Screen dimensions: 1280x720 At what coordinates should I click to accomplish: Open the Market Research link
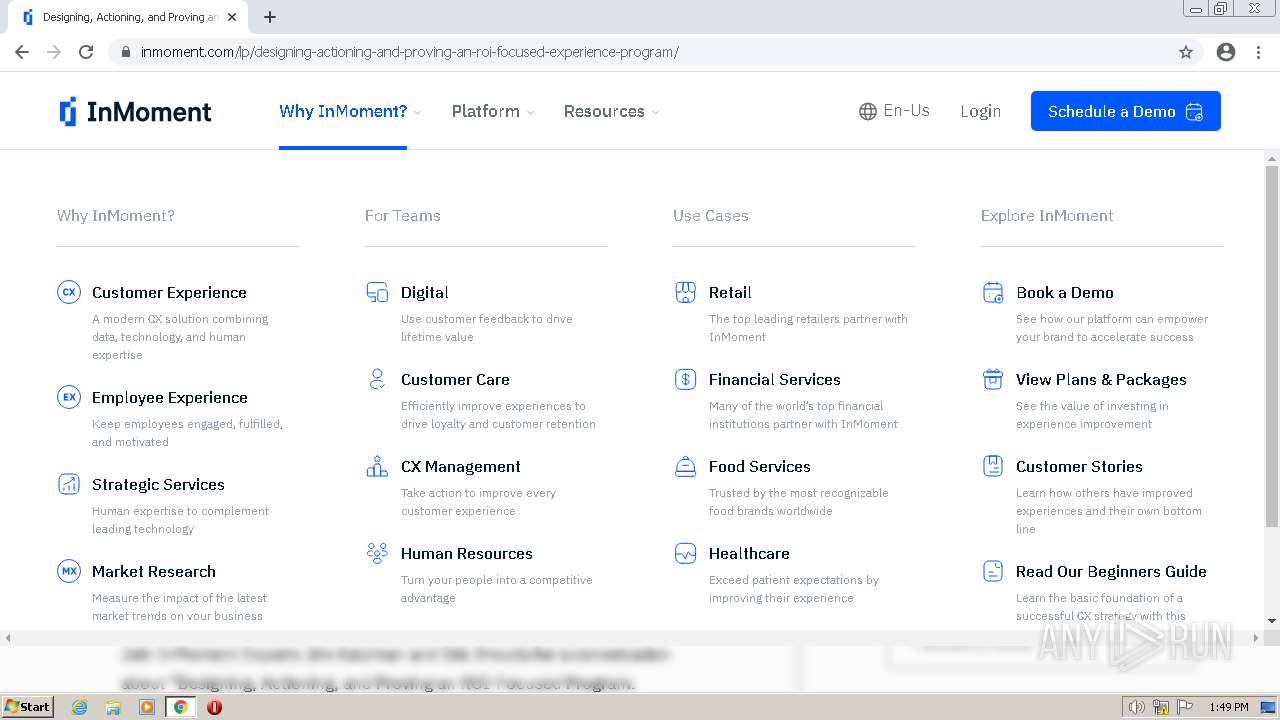[x=154, y=571]
